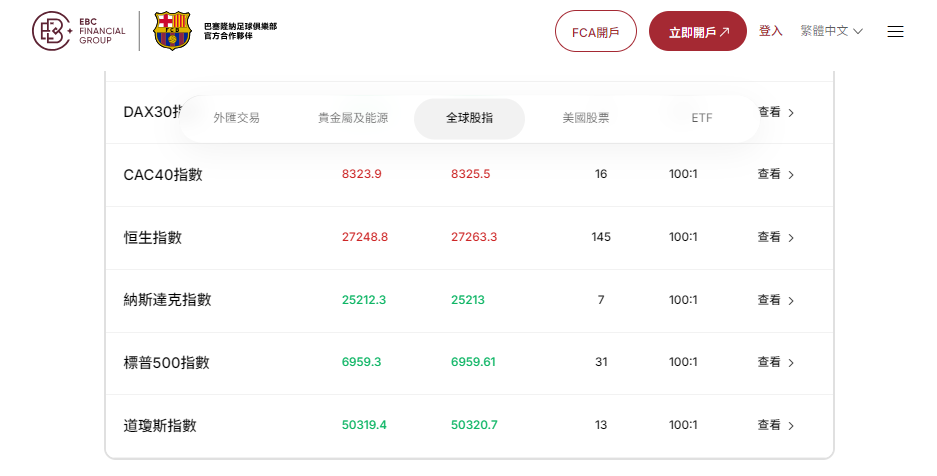The height and width of the screenshot is (476, 937).
Task: Click the Dow Jones price 50320.7
Action: click(474, 425)
